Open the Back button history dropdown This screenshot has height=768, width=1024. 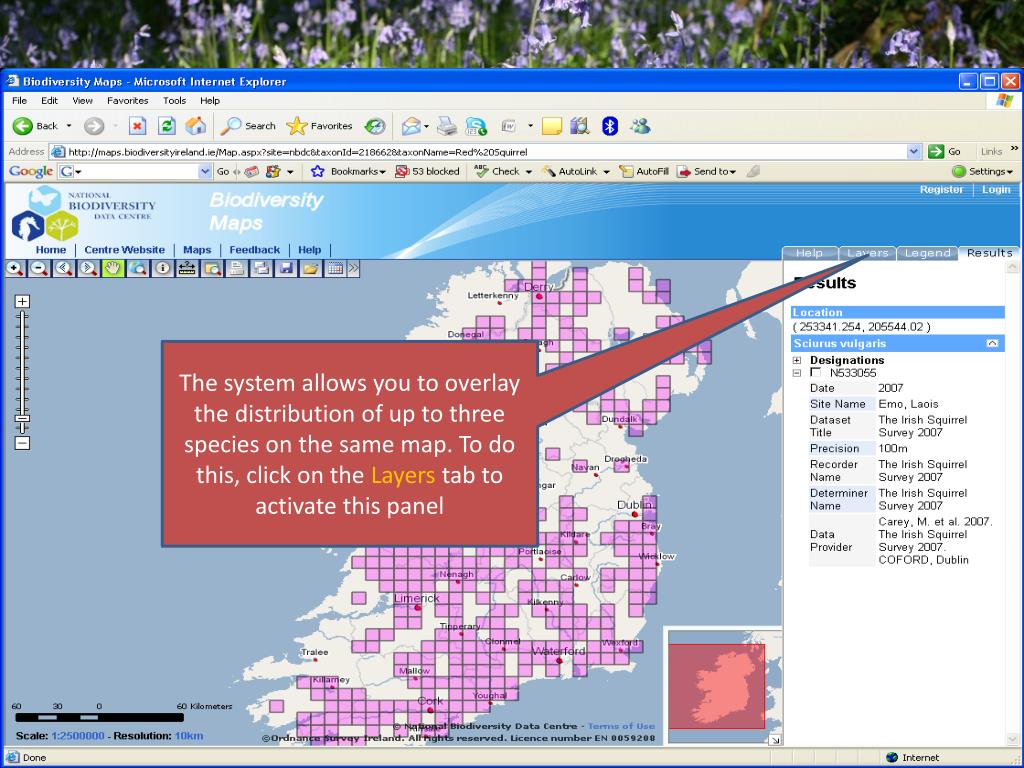coord(69,126)
